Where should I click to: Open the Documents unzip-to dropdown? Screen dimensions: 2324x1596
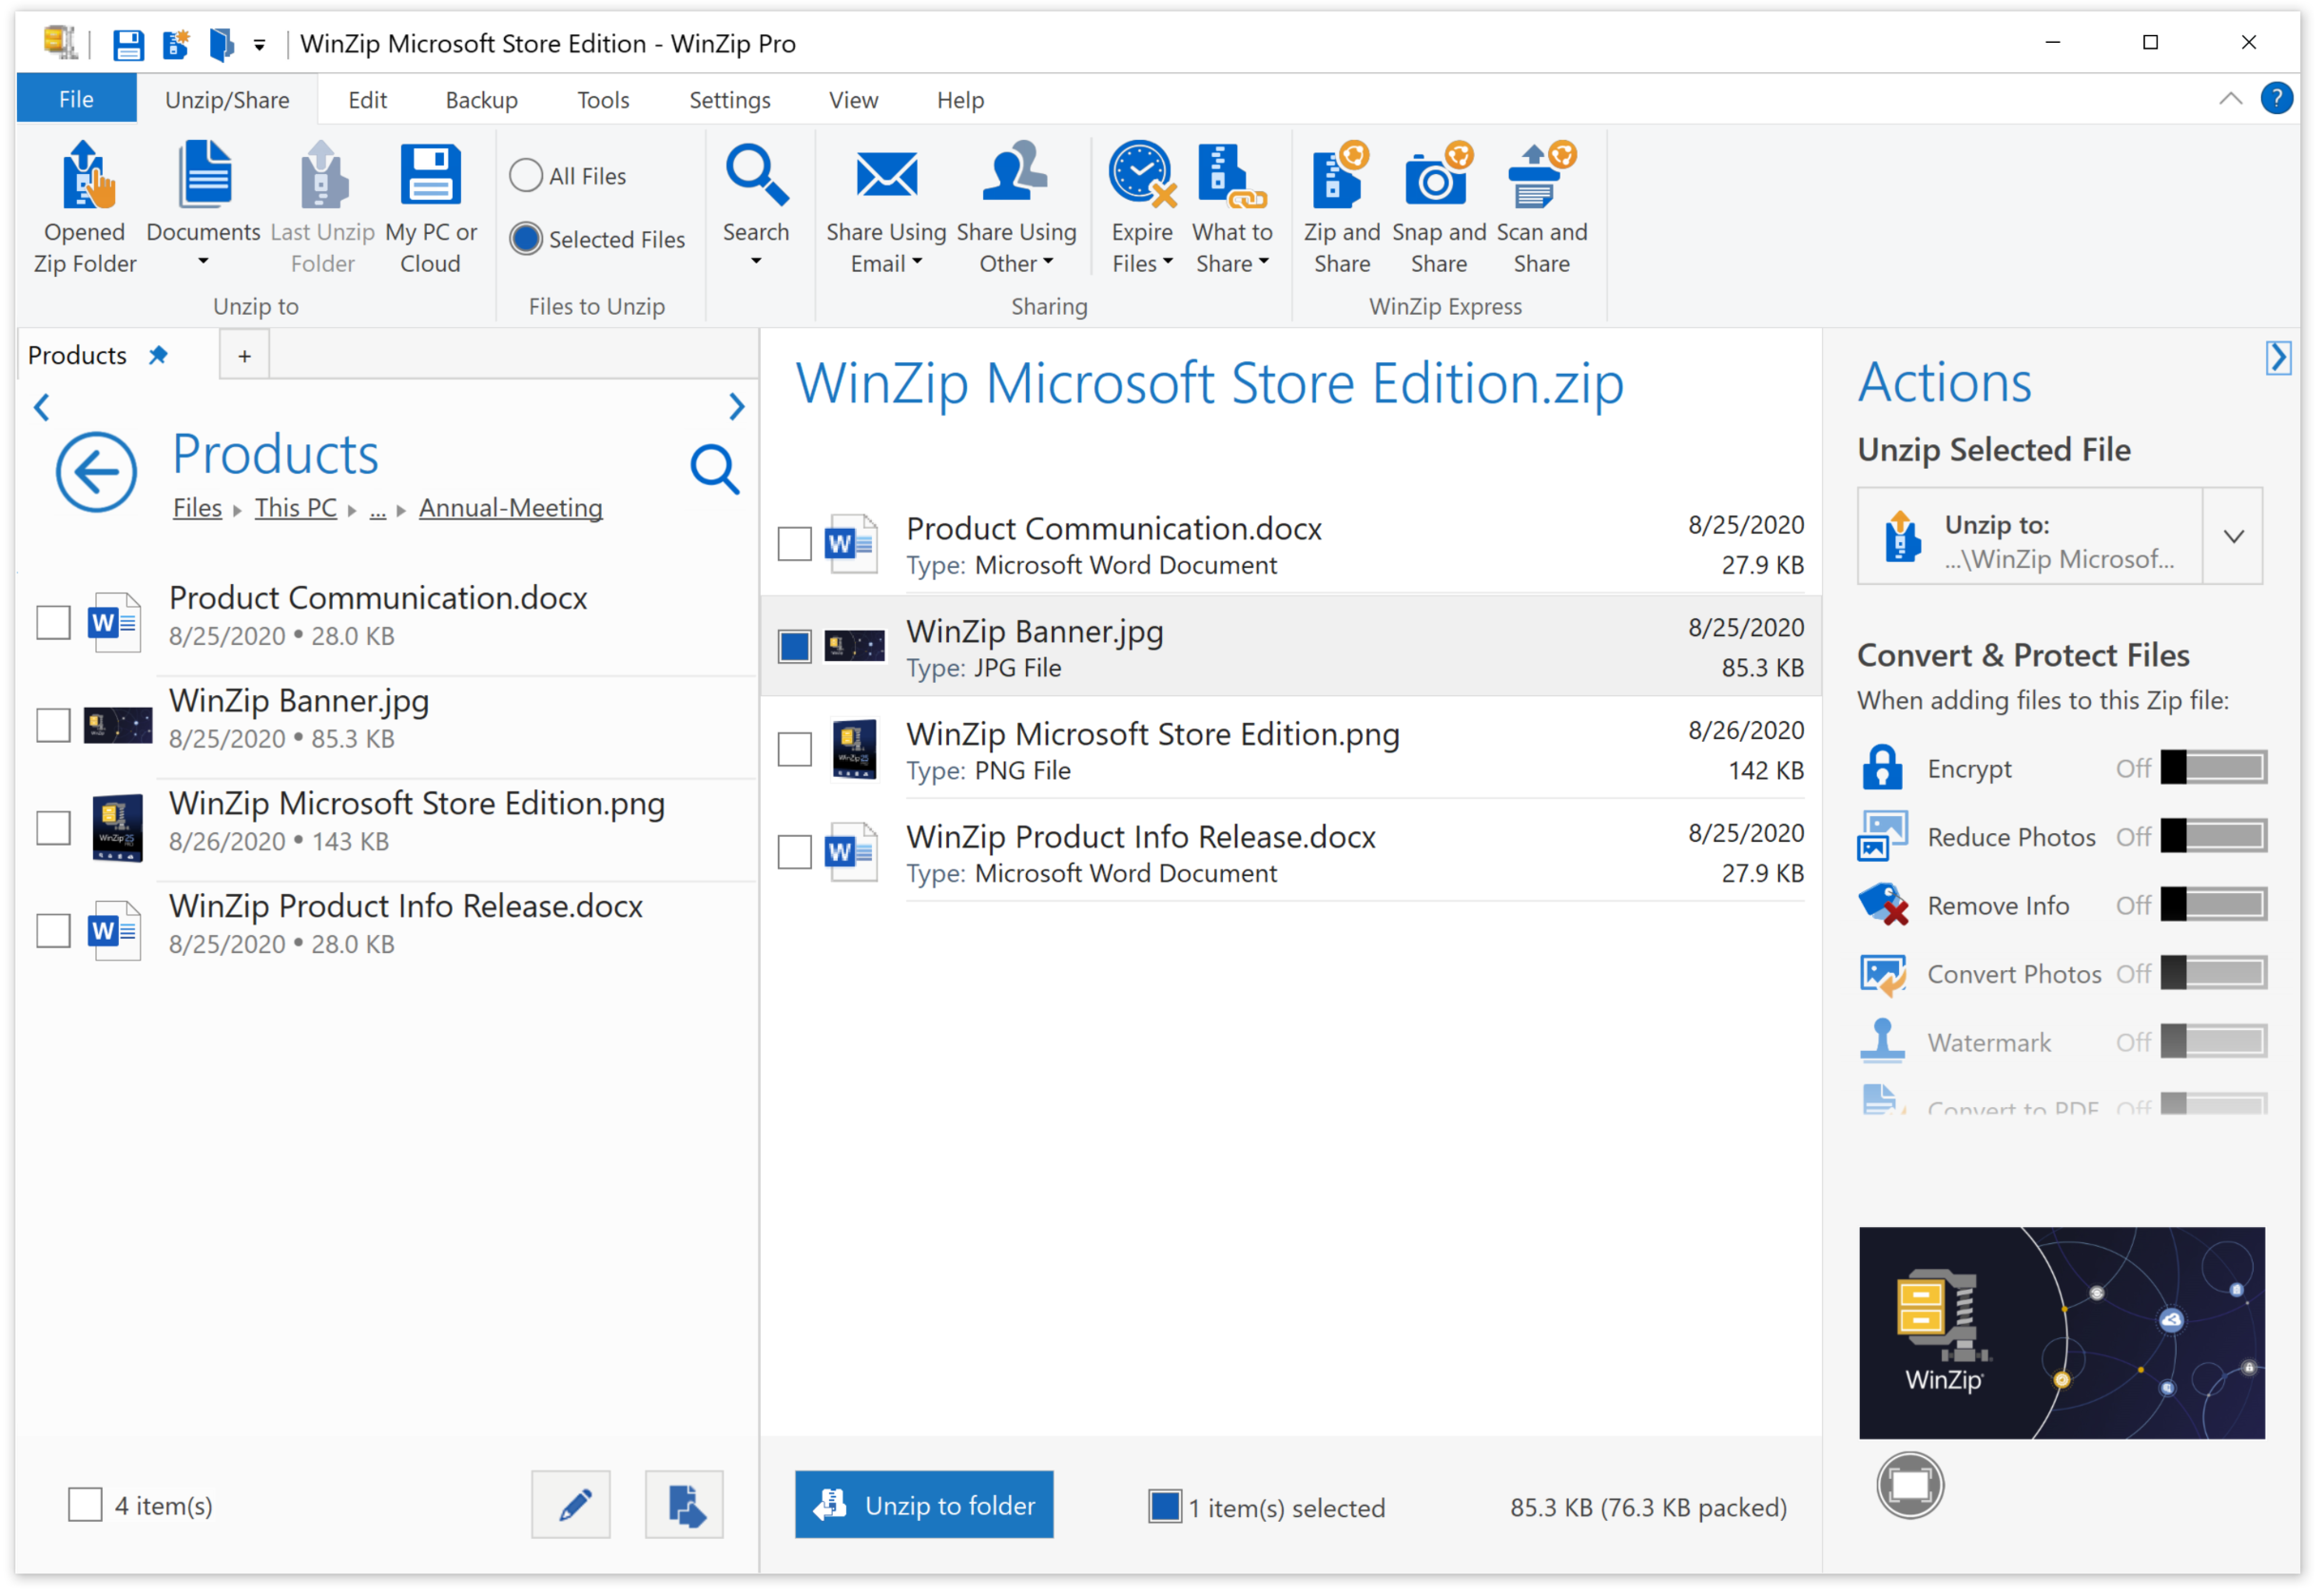[203, 262]
